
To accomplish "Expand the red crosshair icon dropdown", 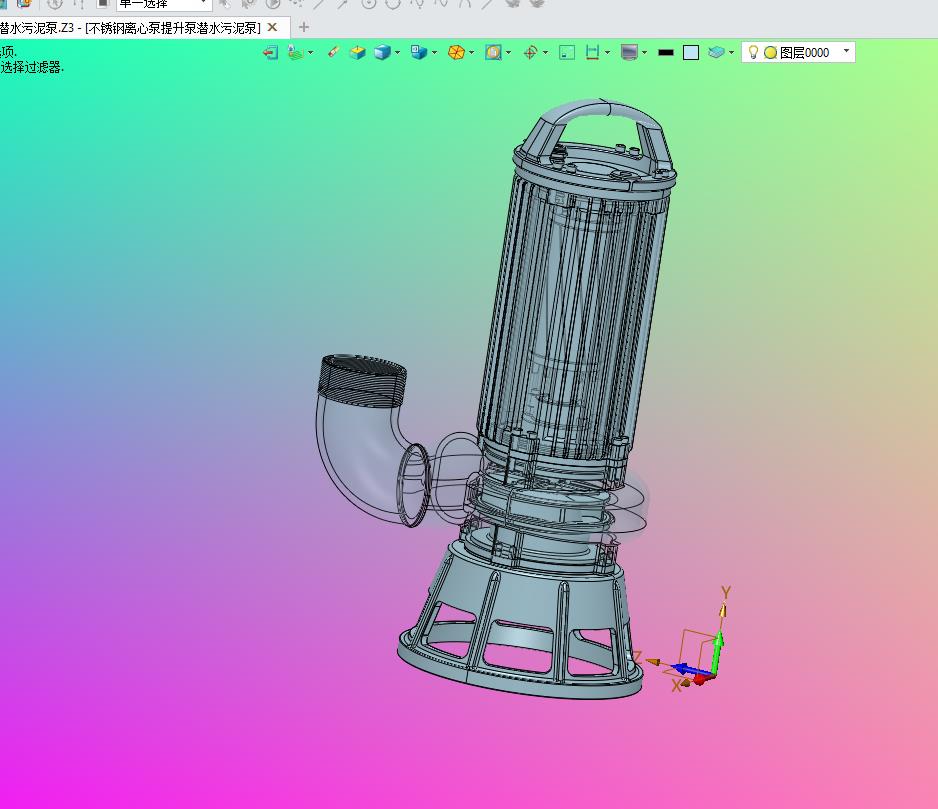I will (x=545, y=53).
